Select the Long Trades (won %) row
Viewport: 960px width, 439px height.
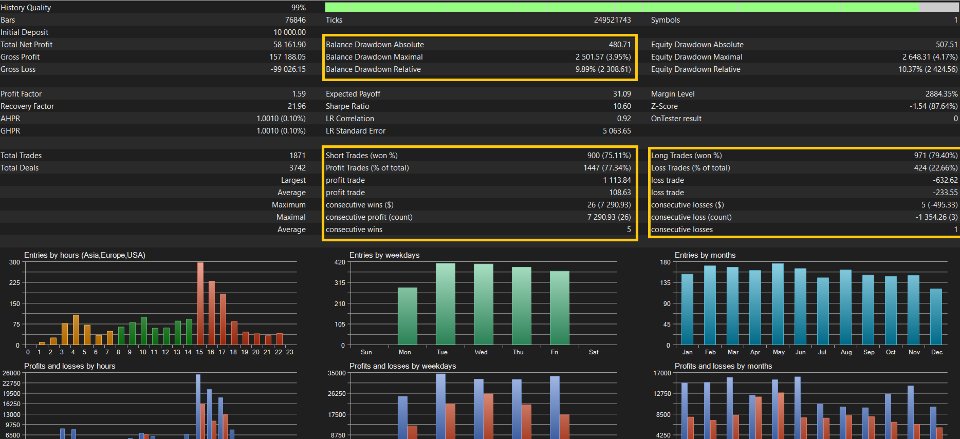point(804,156)
